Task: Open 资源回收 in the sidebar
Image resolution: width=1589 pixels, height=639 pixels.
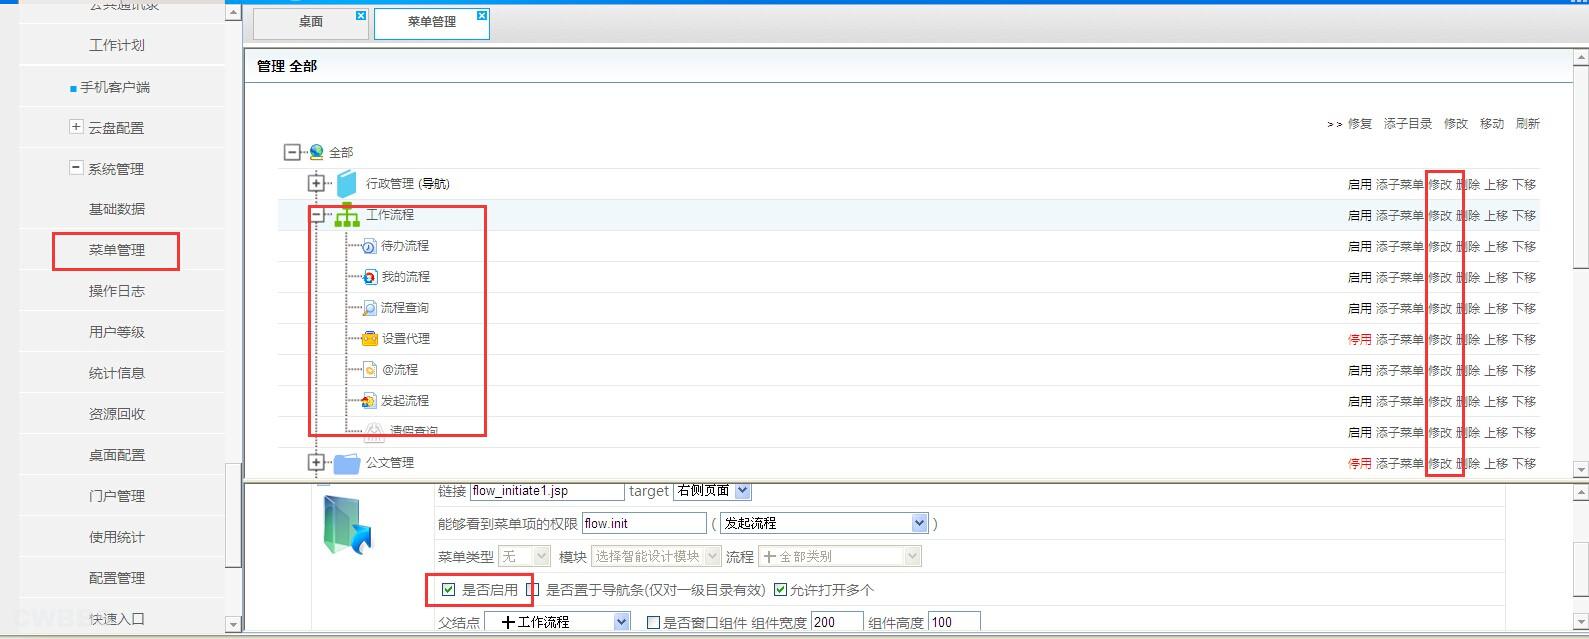Action: click(x=117, y=414)
